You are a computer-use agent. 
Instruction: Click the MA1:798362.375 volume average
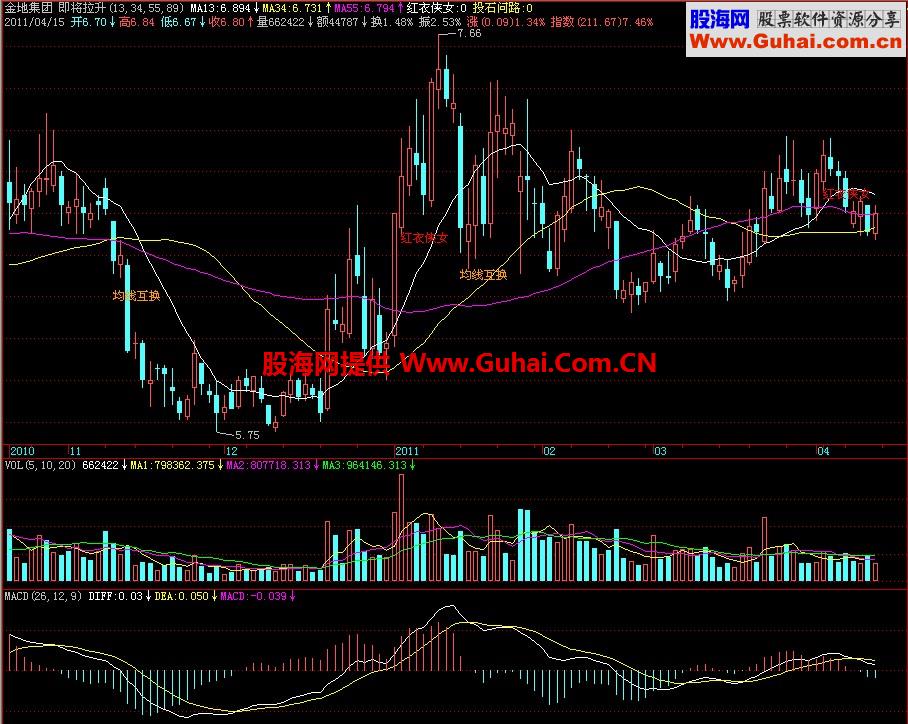tap(172, 465)
